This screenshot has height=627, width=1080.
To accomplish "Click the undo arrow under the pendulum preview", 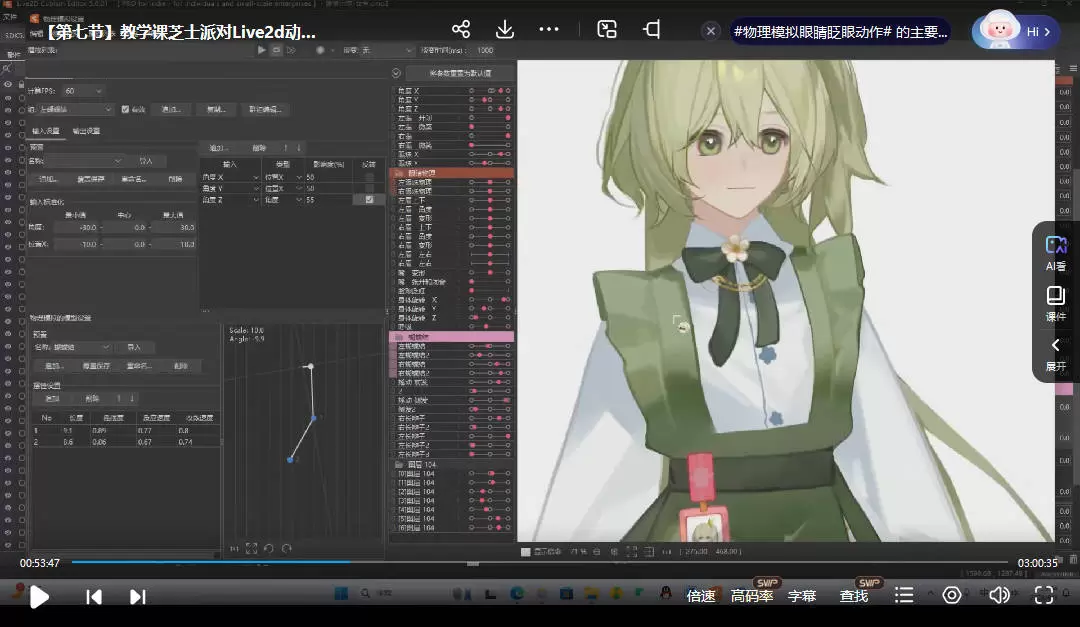I will 269,548.
